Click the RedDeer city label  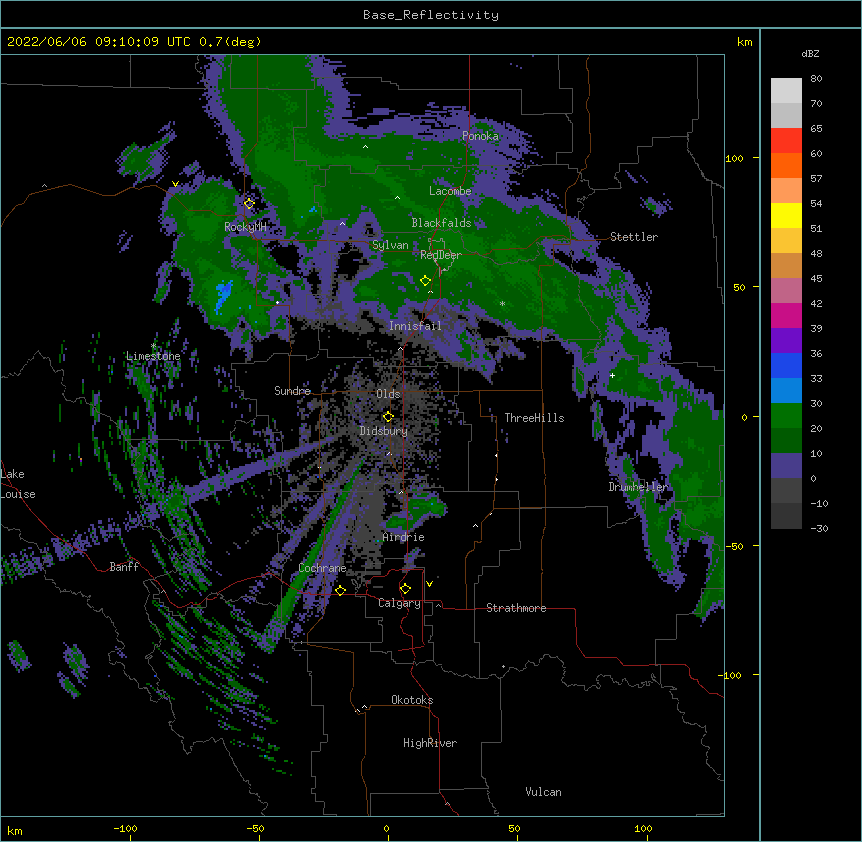point(440,255)
